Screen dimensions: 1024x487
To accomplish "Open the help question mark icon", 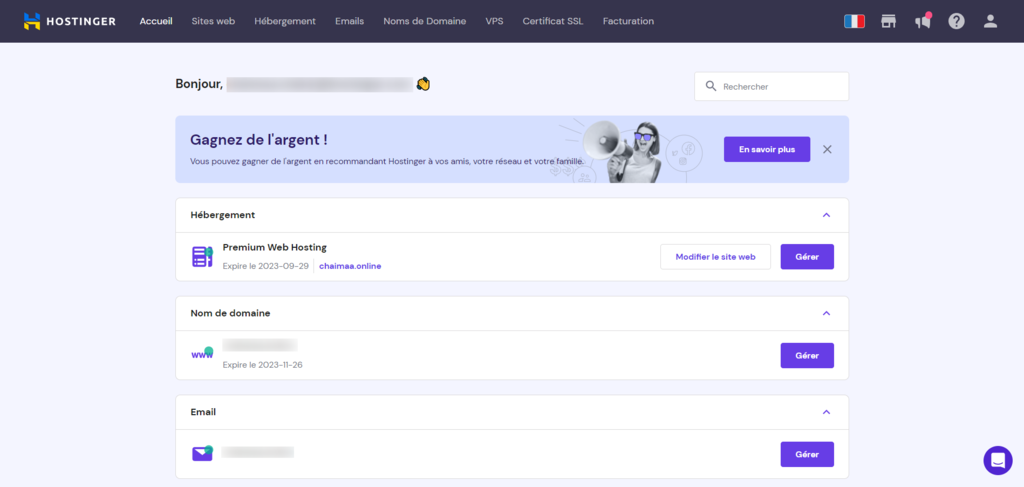I will (957, 21).
